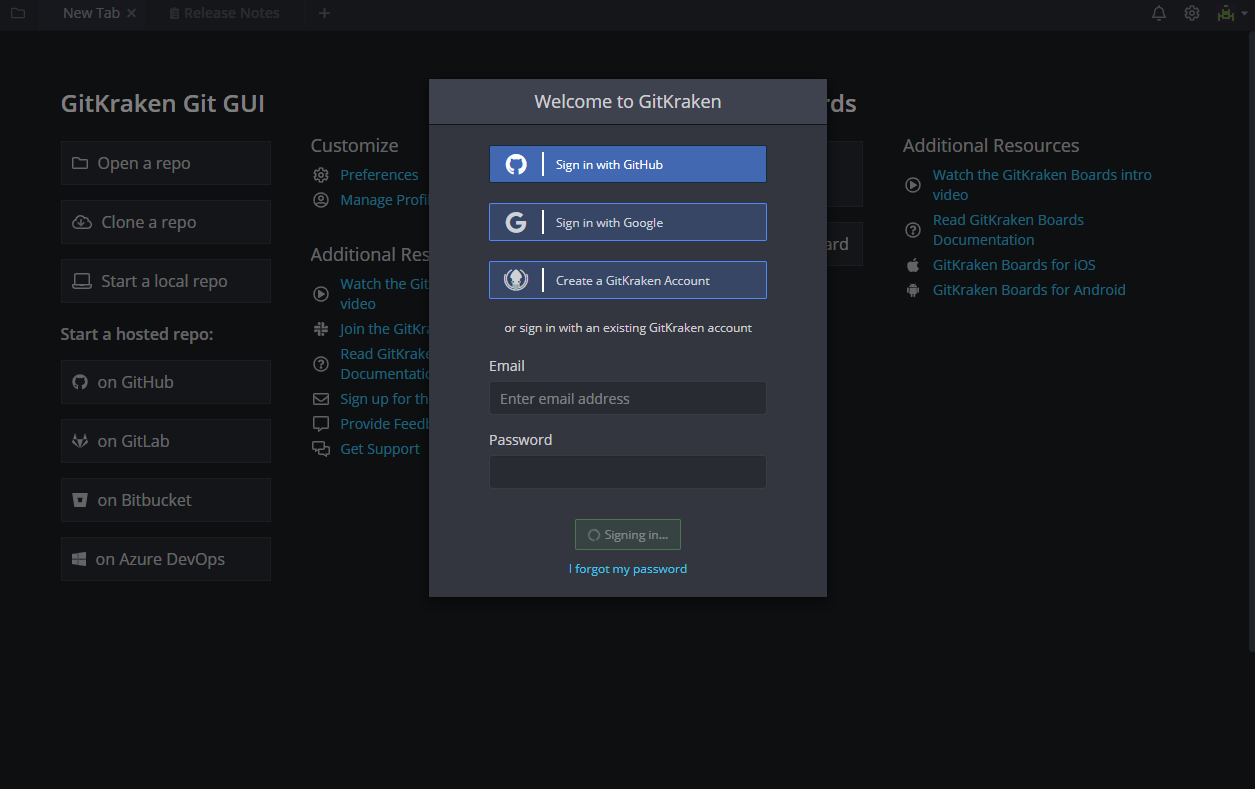Sign in with Google

pos(628,222)
